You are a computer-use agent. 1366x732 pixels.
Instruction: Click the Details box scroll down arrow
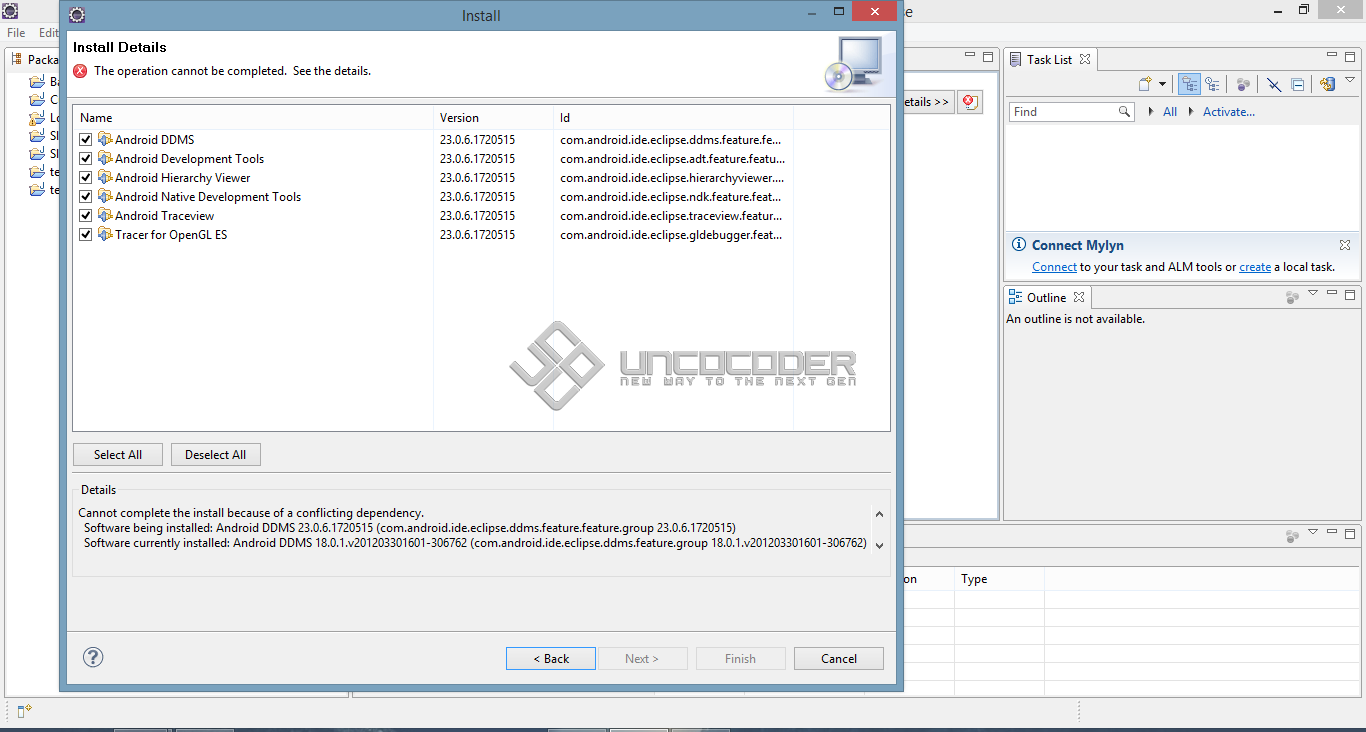pyautogui.click(x=879, y=545)
